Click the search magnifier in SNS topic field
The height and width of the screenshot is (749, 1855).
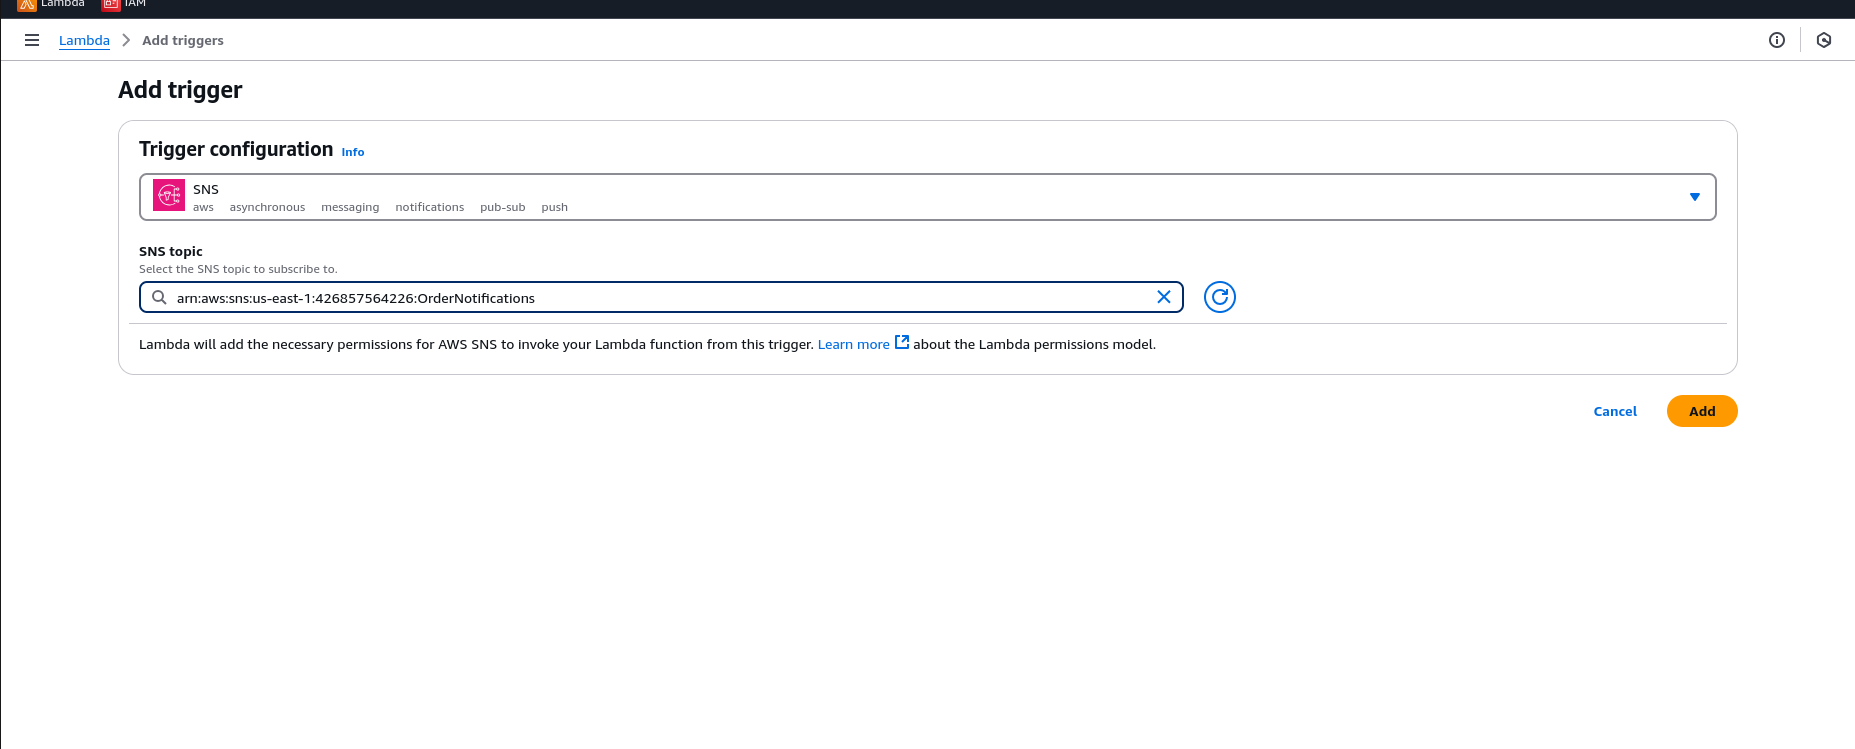pos(159,297)
